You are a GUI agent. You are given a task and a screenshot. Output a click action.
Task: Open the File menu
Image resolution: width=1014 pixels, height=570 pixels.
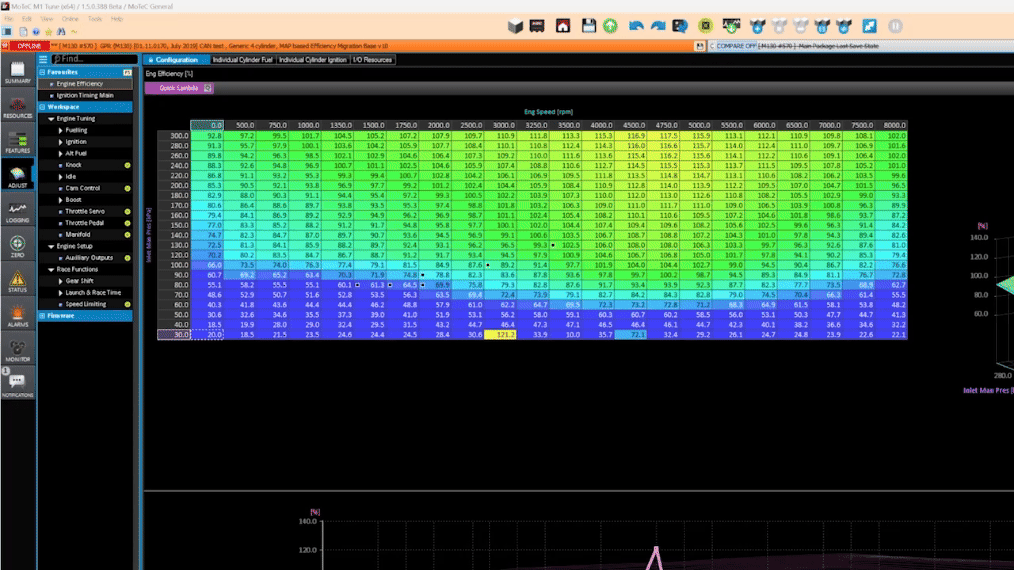pyautogui.click(x=8, y=19)
